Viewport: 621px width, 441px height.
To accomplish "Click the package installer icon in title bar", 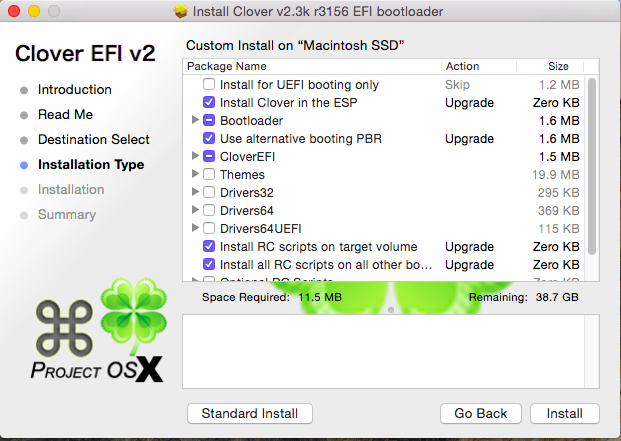I will pos(181,11).
